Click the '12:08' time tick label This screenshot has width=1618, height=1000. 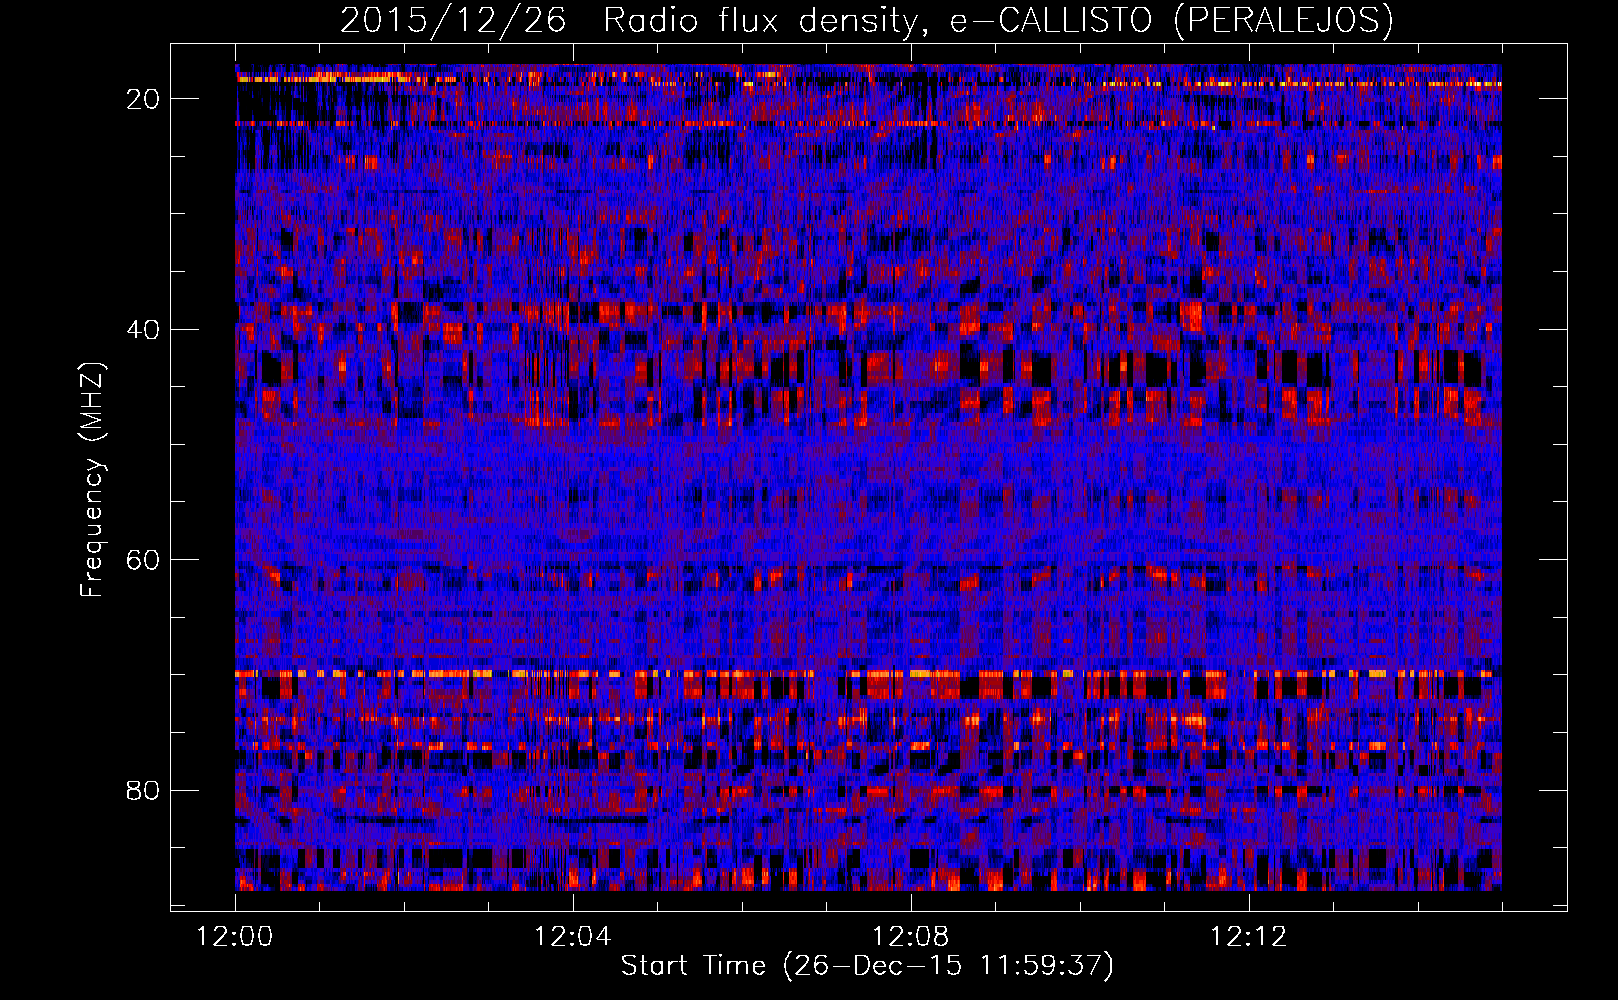(x=910, y=937)
